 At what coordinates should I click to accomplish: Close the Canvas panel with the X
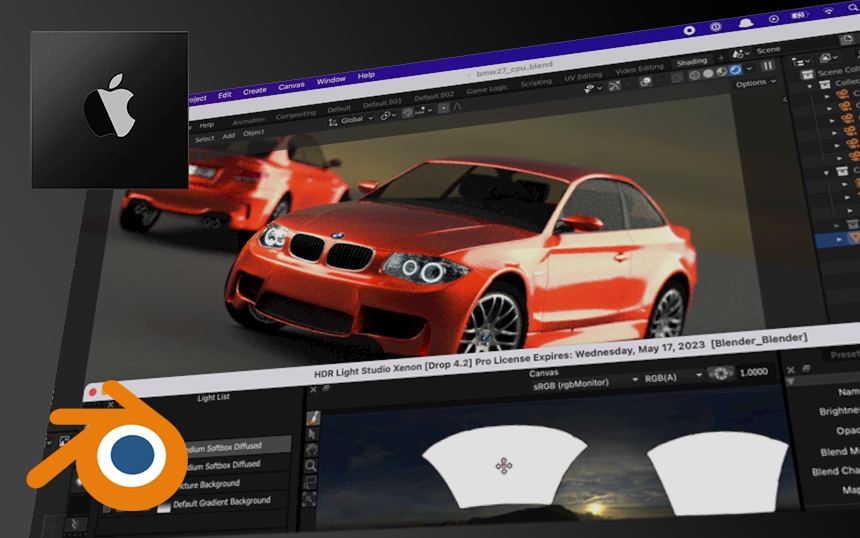[x=313, y=389]
